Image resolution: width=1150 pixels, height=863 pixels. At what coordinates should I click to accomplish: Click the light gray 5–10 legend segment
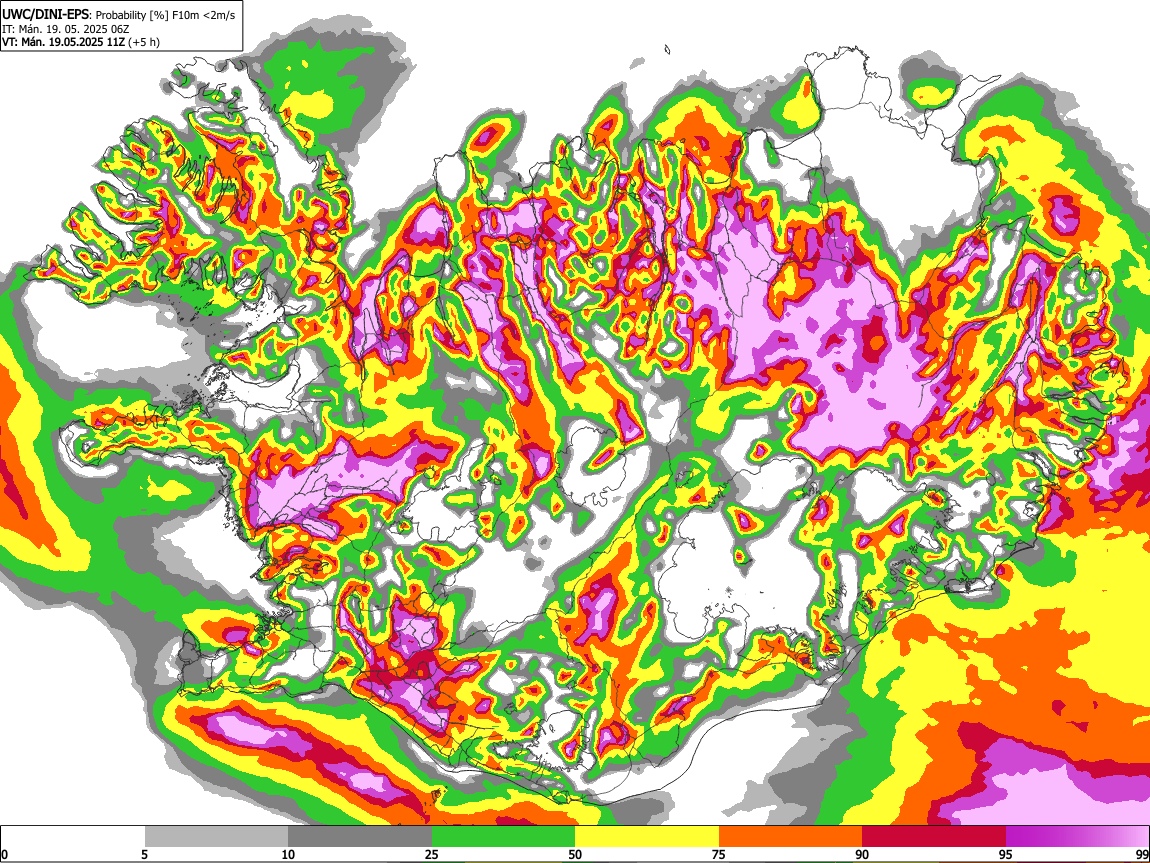click(x=216, y=836)
